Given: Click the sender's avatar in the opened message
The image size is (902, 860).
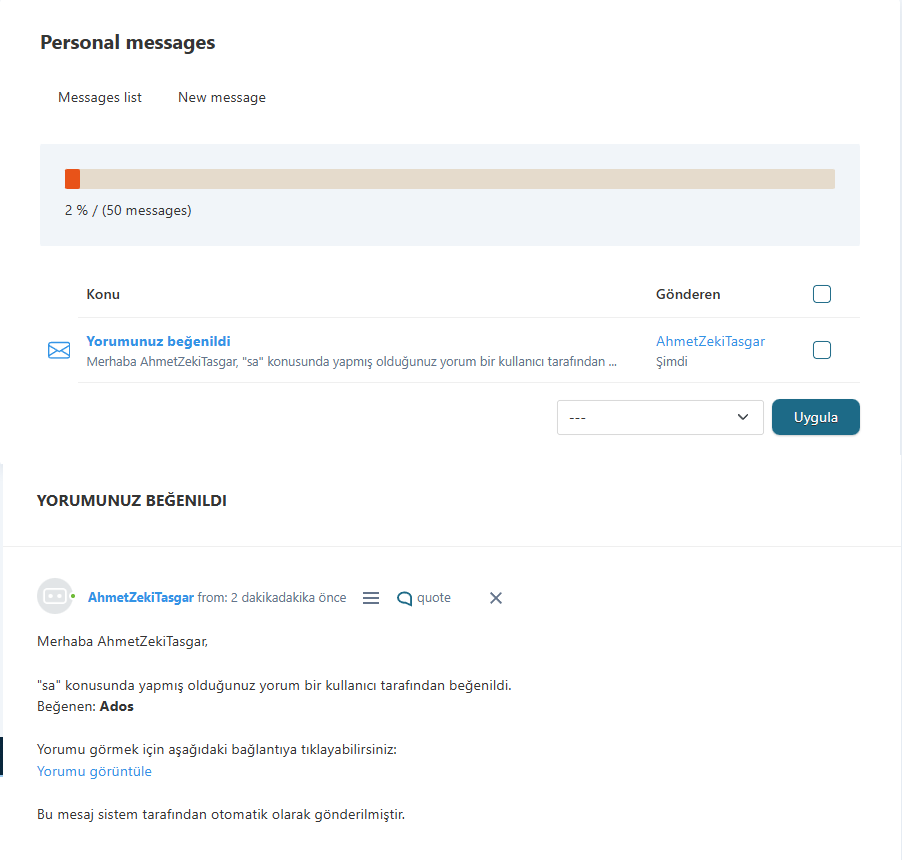Looking at the screenshot, I should point(55,596).
